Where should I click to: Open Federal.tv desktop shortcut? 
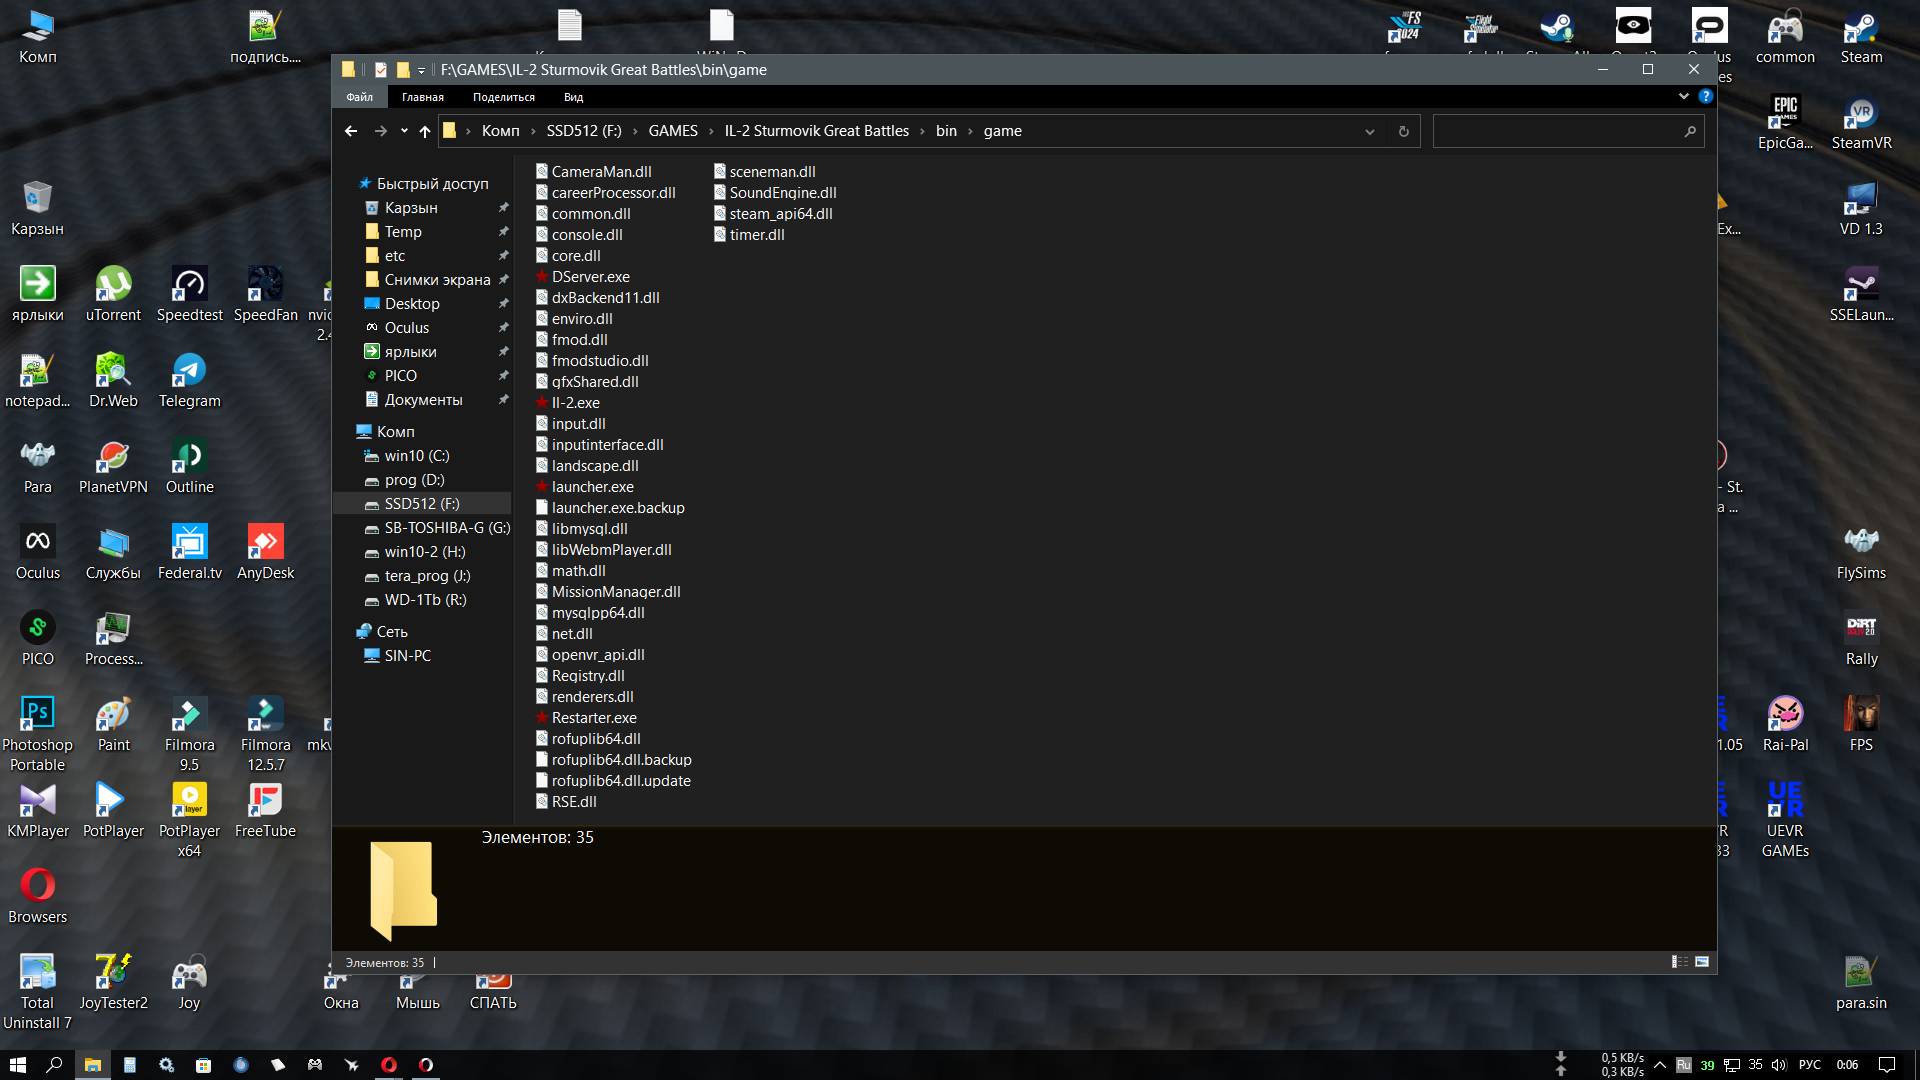pos(189,553)
